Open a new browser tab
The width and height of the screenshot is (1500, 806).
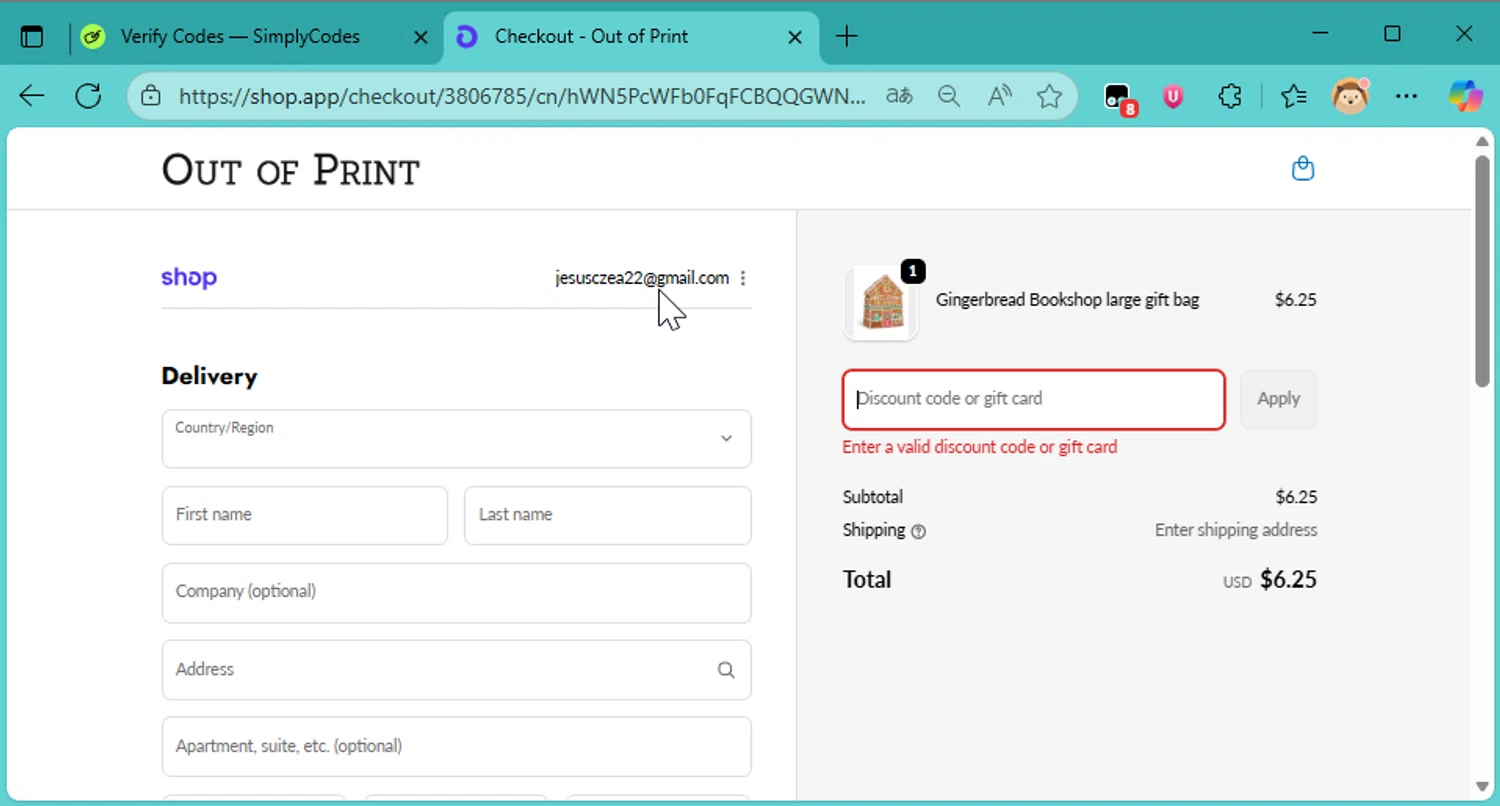click(x=847, y=37)
